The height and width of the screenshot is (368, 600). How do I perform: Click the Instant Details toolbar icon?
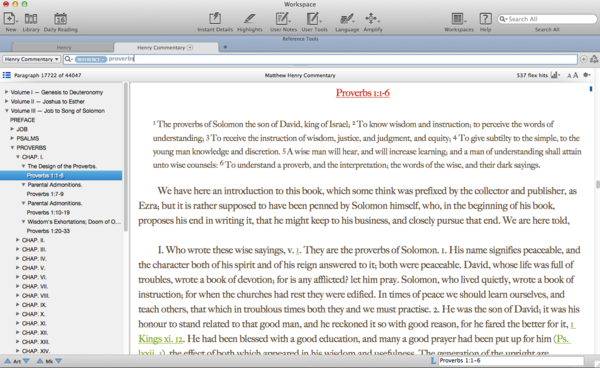click(x=215, y=18)
